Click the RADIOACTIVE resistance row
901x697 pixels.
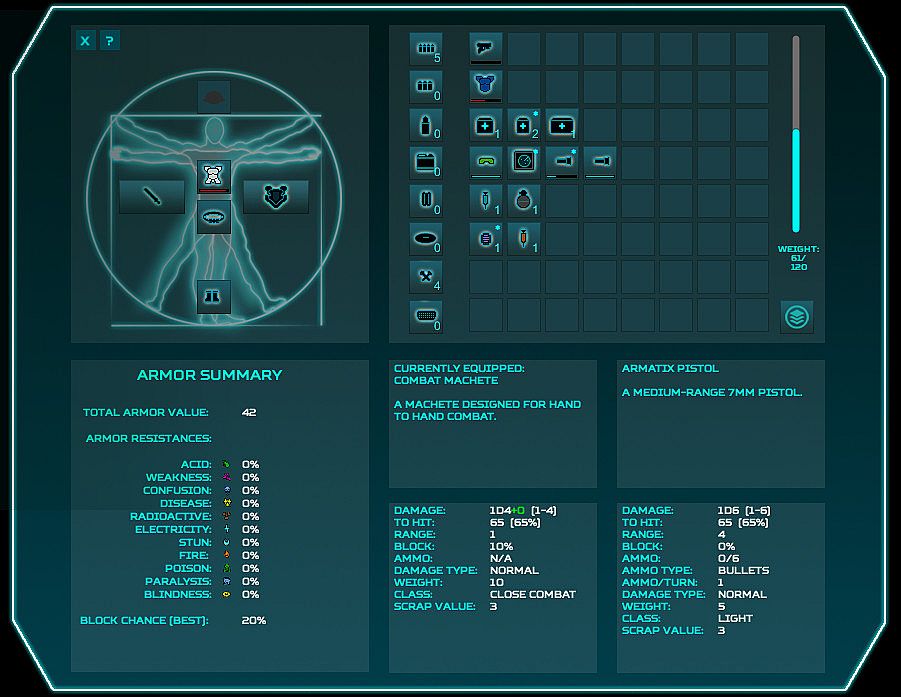[194, 517]
